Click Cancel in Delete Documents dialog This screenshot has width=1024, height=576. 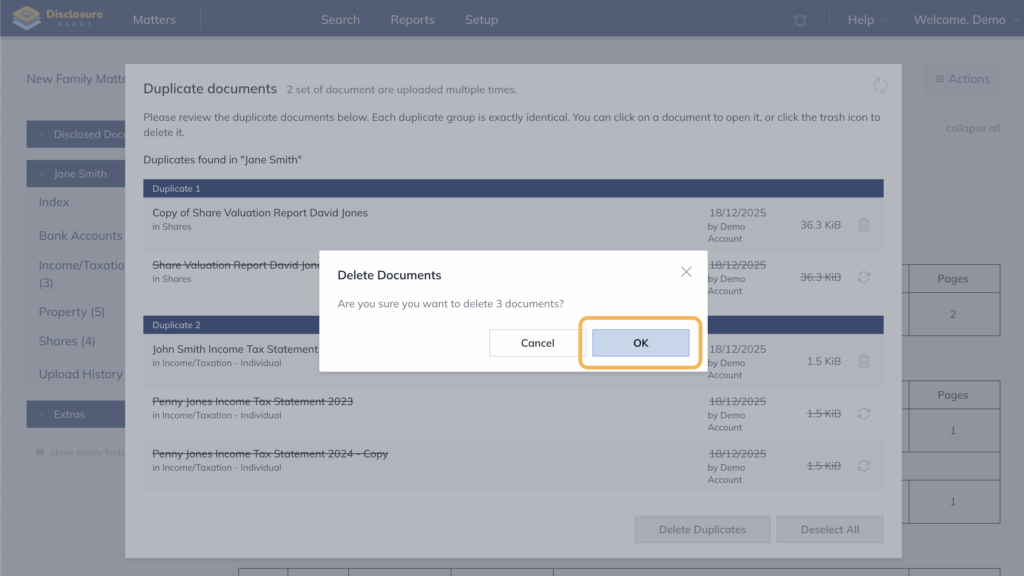point(537,343)
